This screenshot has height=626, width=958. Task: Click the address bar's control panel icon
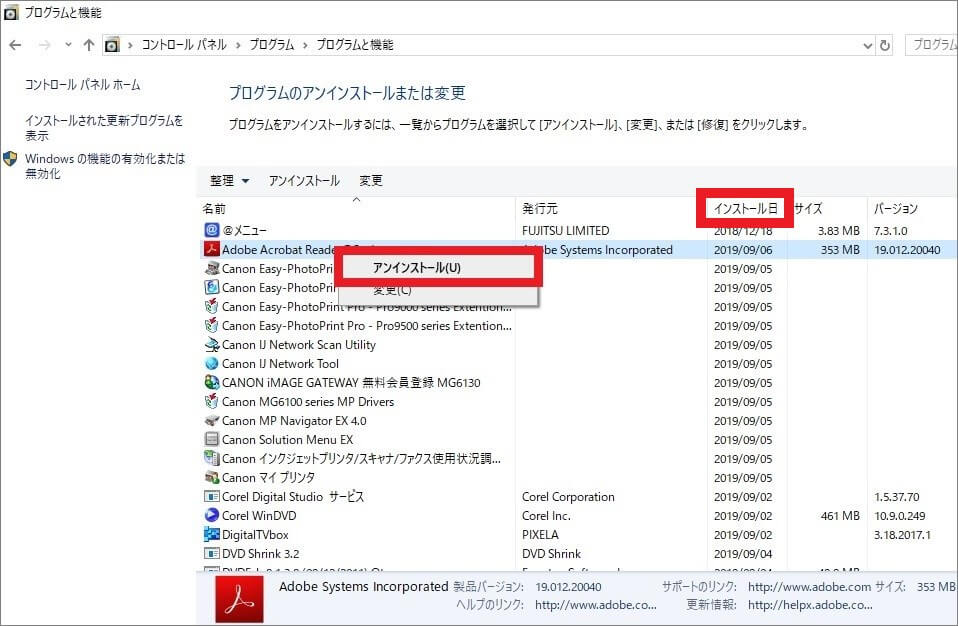pos(112,45)
